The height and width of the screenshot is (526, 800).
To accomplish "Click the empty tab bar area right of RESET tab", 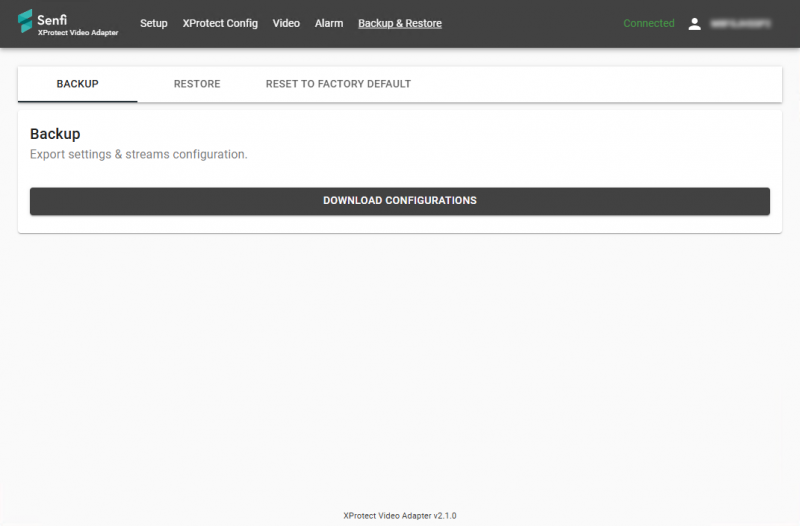I will [x=600, y=84].
